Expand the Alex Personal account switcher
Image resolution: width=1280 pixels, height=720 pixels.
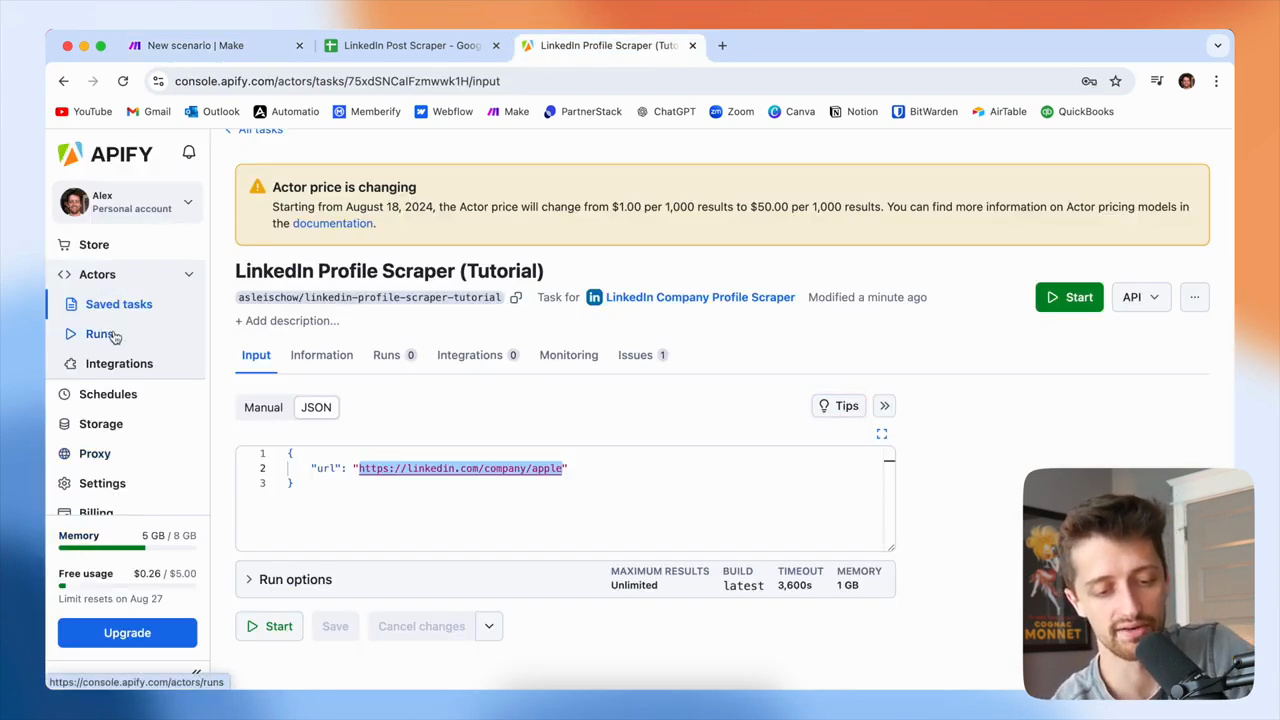click(127, 202)
